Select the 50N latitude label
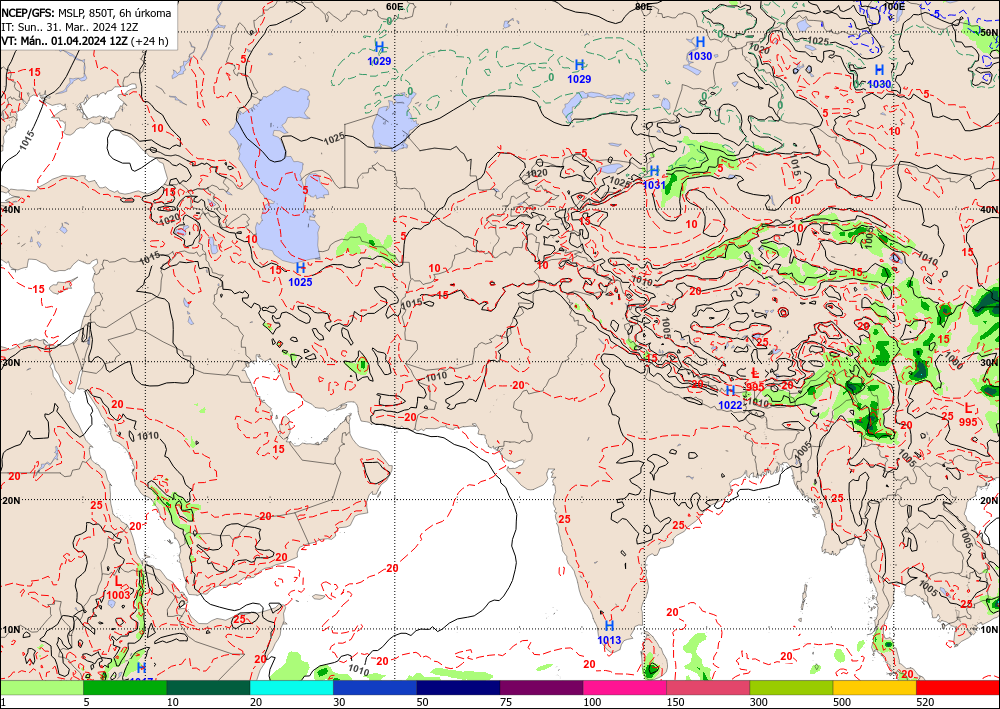The width and height of the screenshot is (1000, 709). (x=989, y=32)
